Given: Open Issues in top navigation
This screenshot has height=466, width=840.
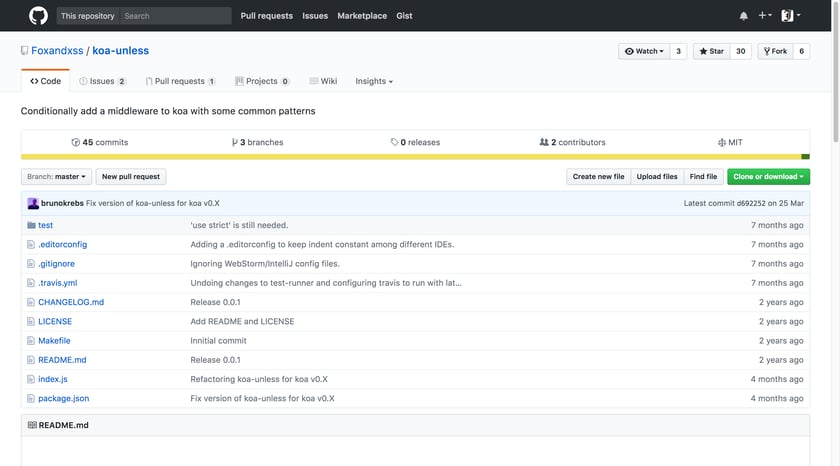Looking at the screenshot, I should (x=315, y=16).
